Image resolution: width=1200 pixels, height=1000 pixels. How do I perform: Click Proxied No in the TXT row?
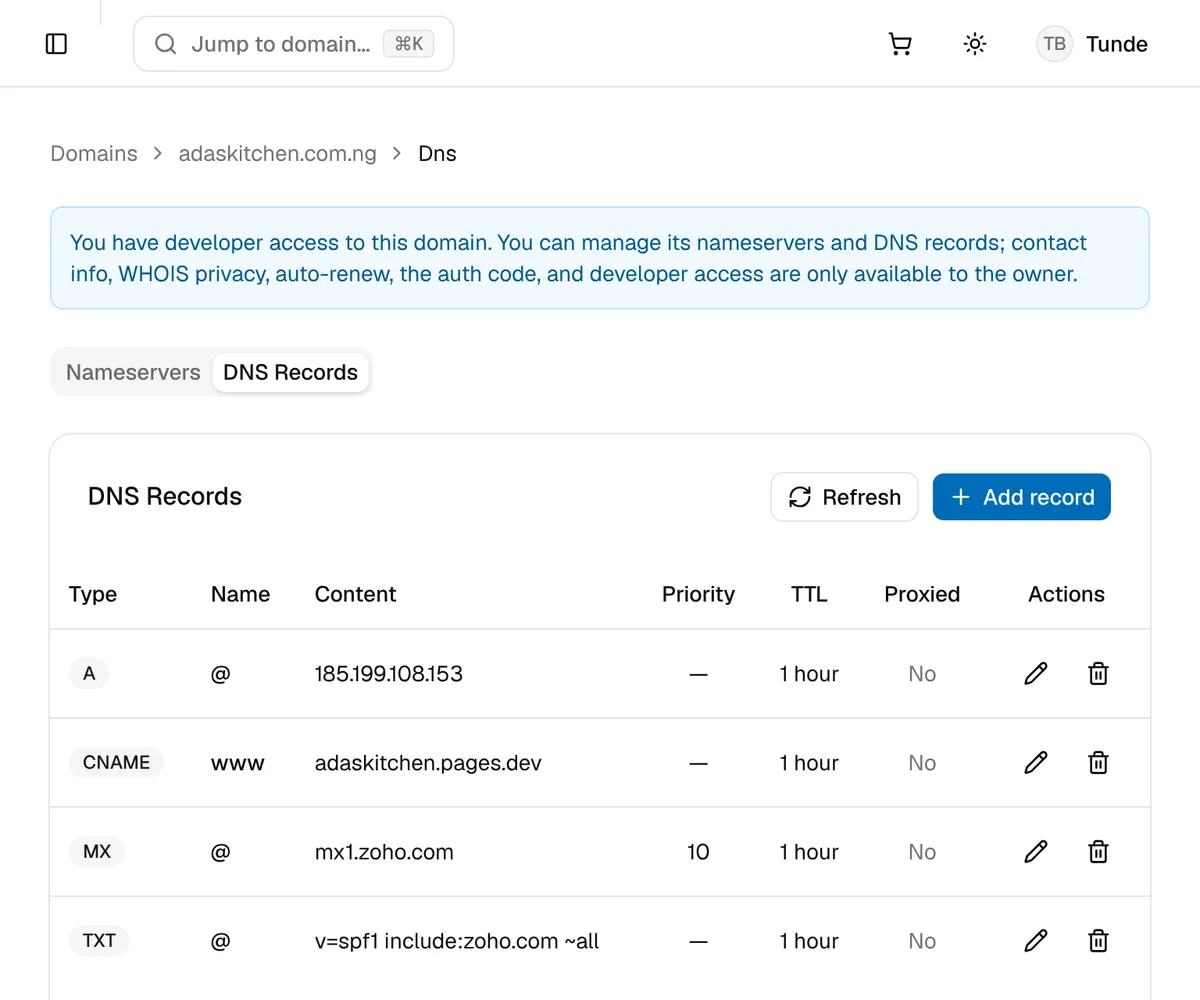[922, 941]
